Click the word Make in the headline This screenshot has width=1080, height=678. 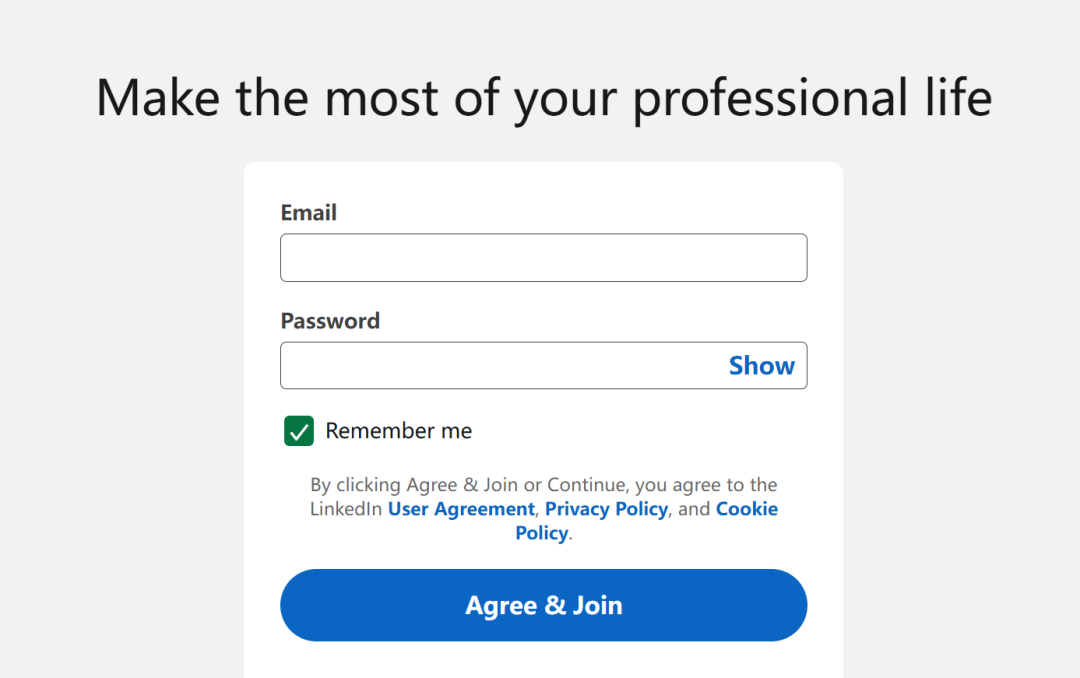pos(158,98)
